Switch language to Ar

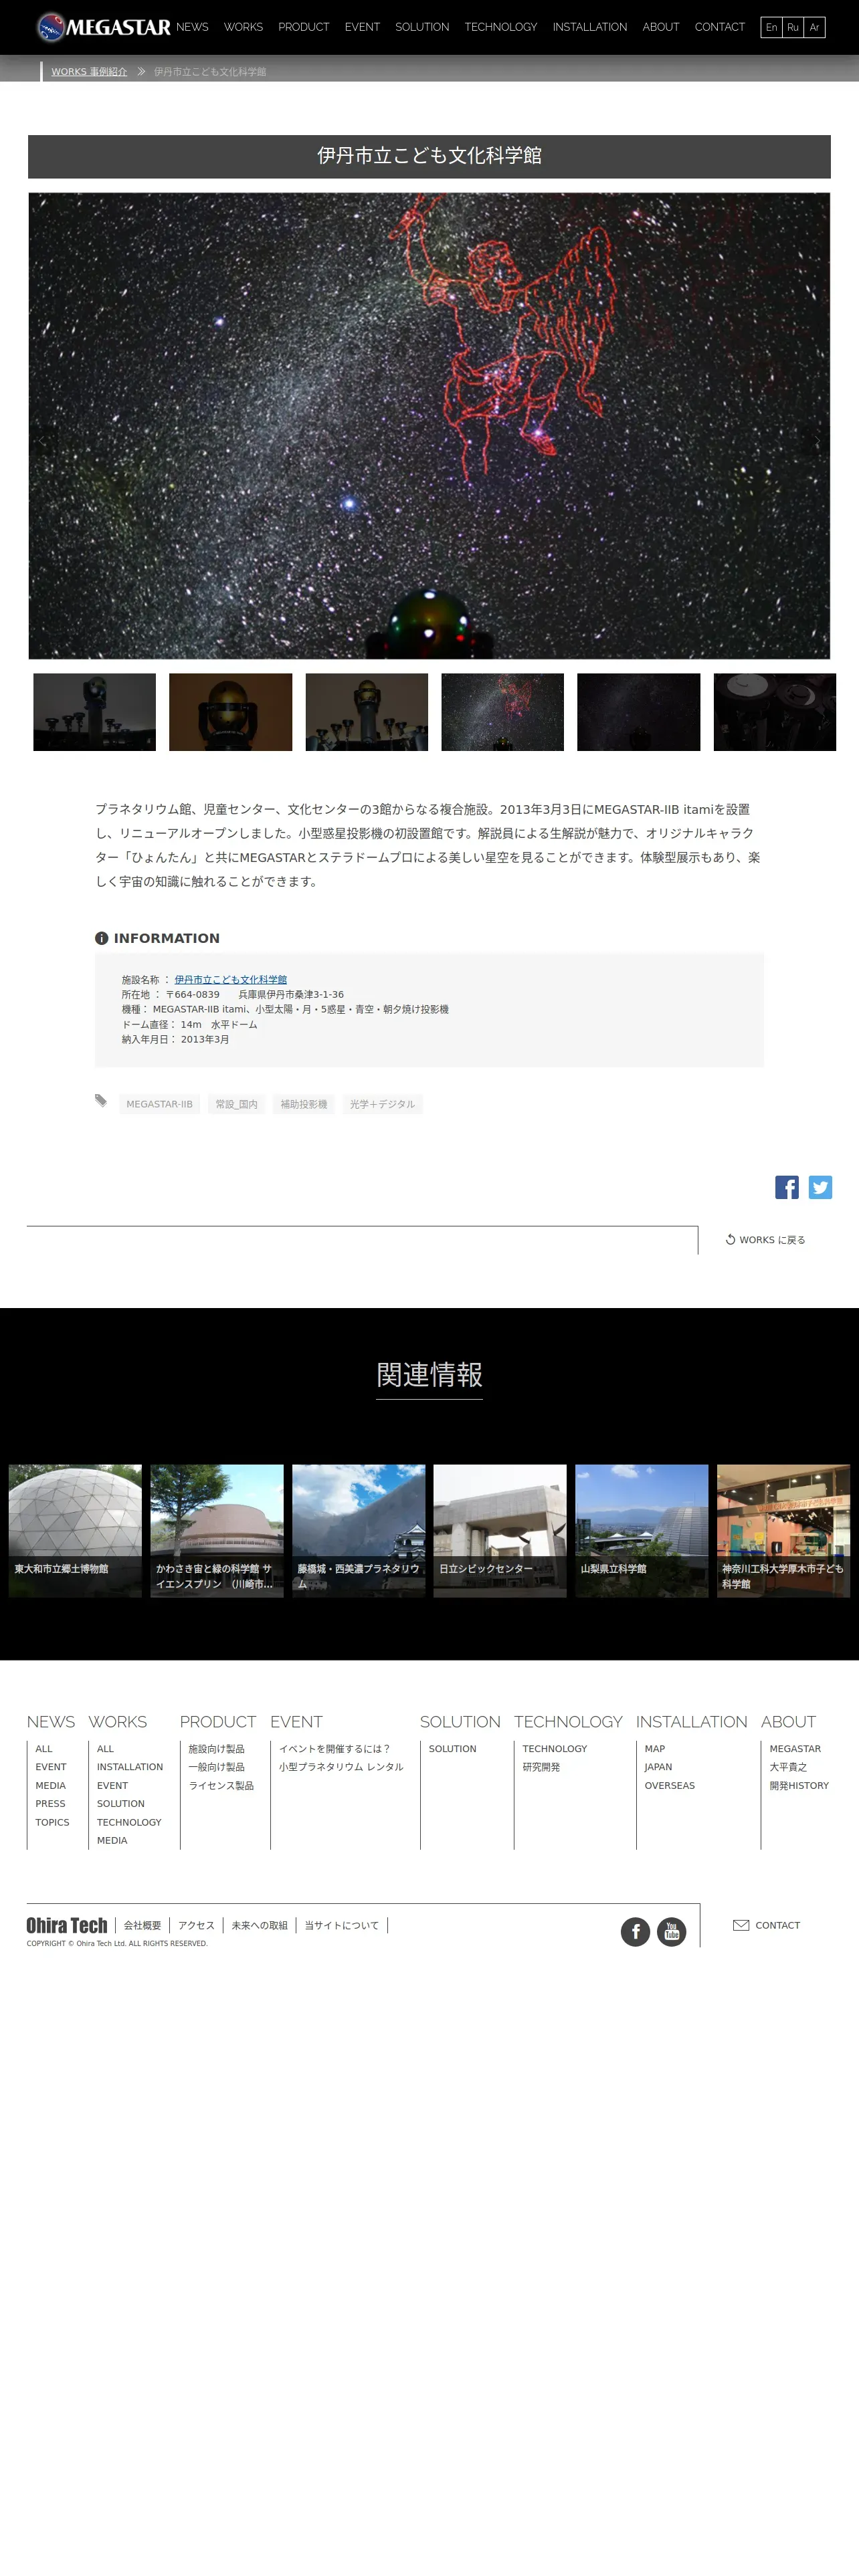coord(814,27)
